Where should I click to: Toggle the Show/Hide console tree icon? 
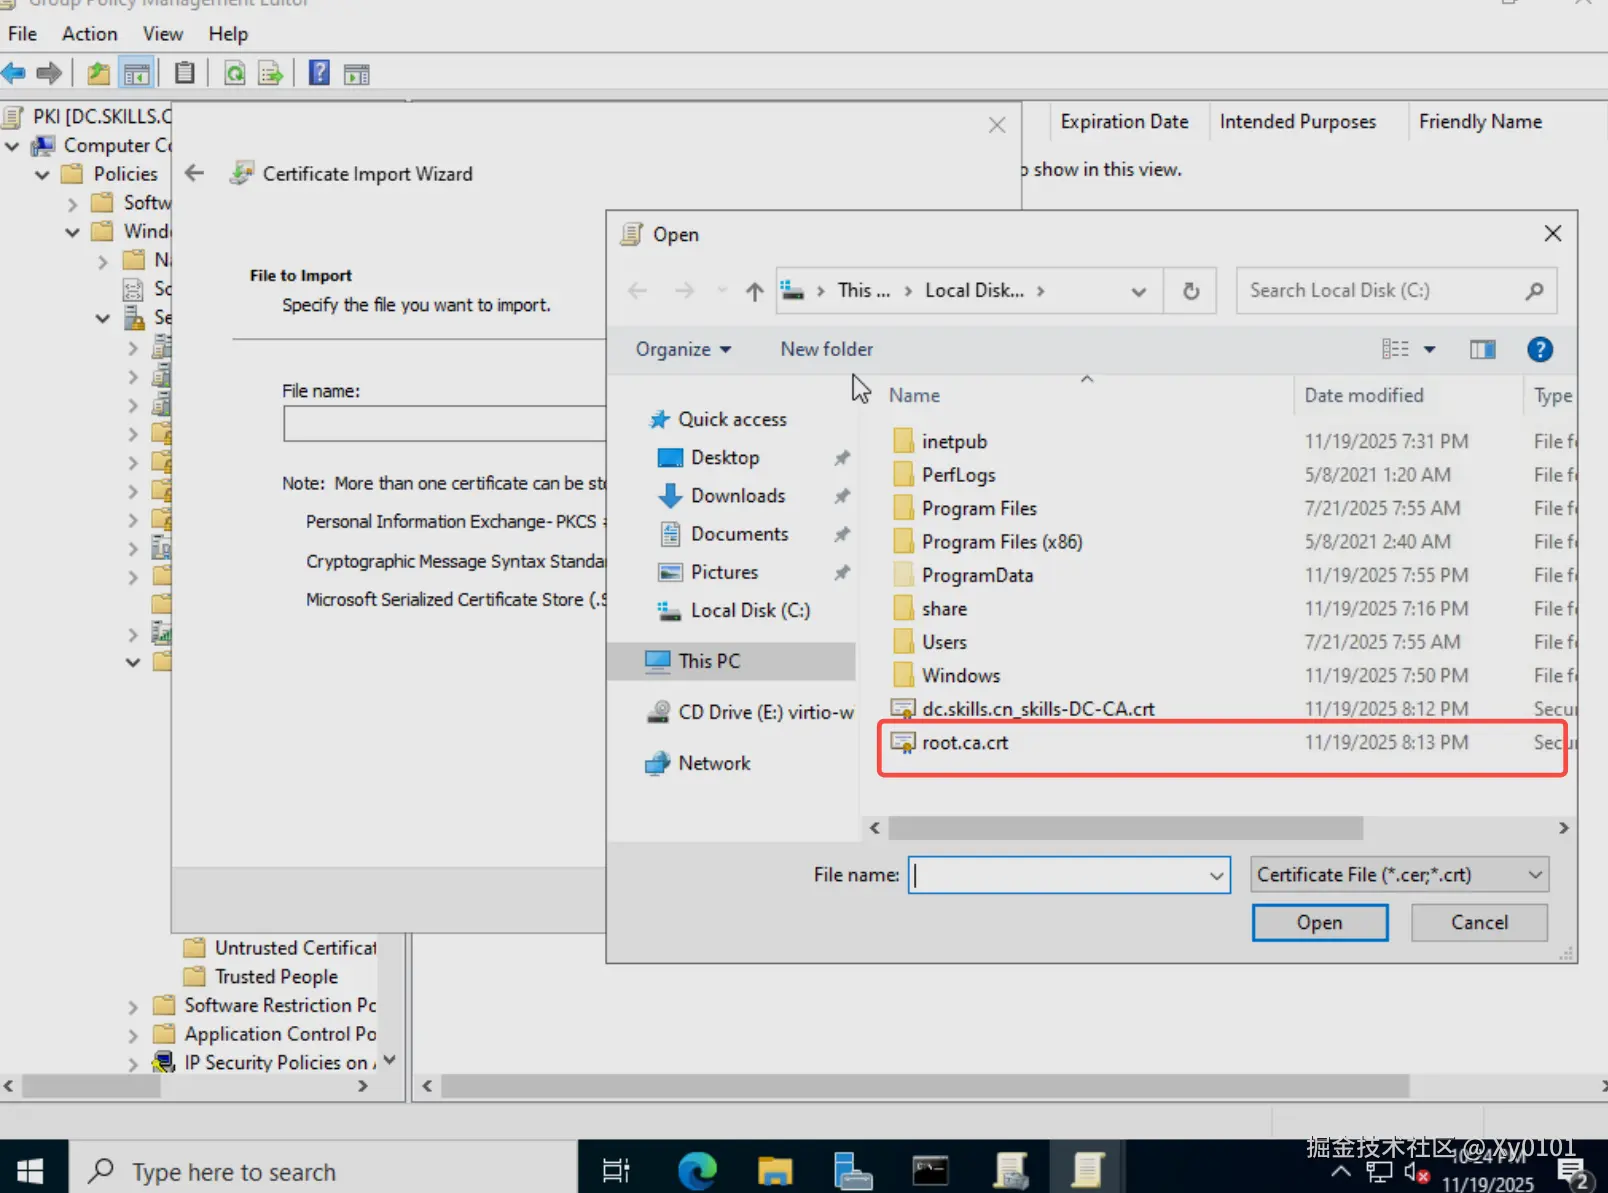coord(136,73)
